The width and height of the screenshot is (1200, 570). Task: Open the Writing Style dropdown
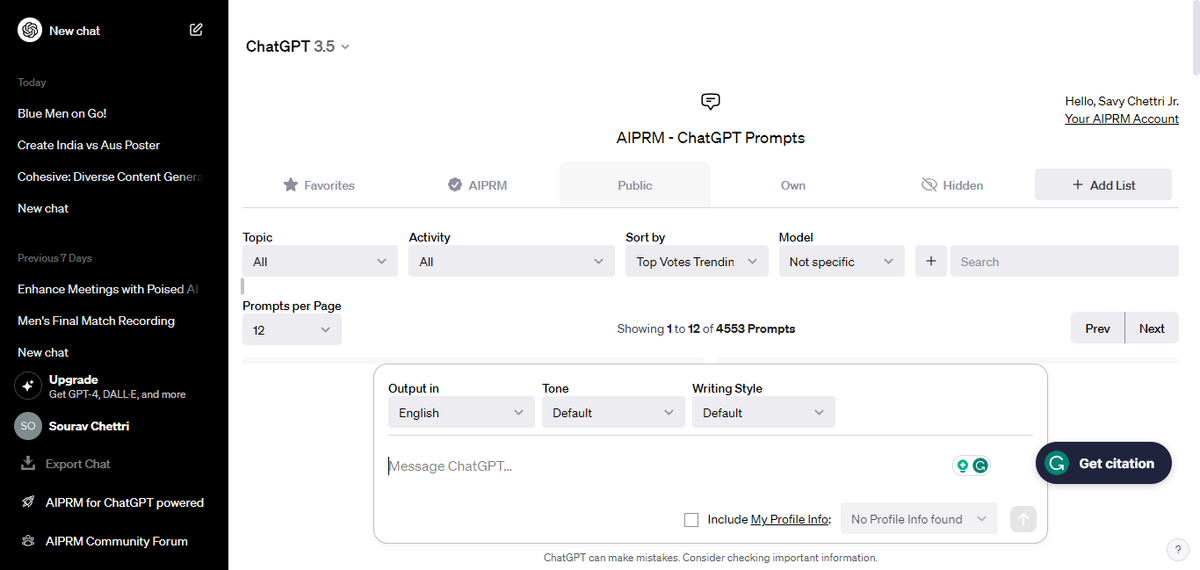(763, 412)
